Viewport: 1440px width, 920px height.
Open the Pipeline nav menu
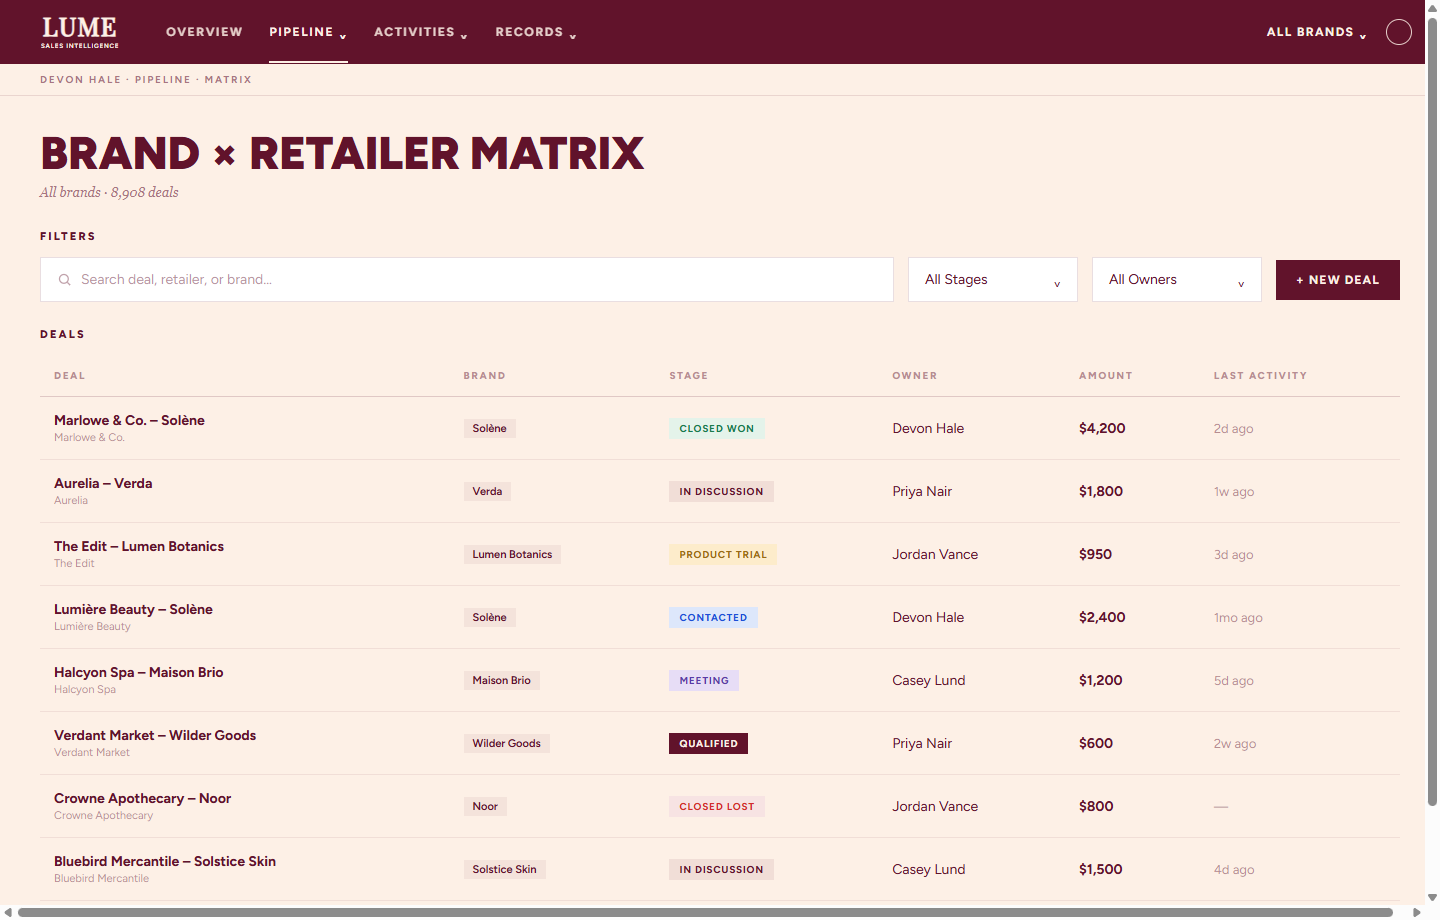point(308,32)
